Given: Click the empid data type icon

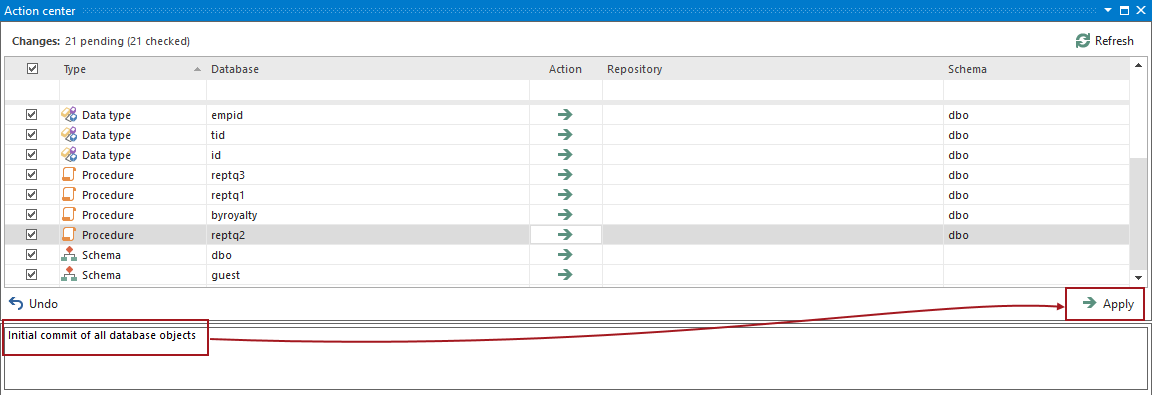Looking at the screenshot, I should pyautogui.click(x=69, y=115).
